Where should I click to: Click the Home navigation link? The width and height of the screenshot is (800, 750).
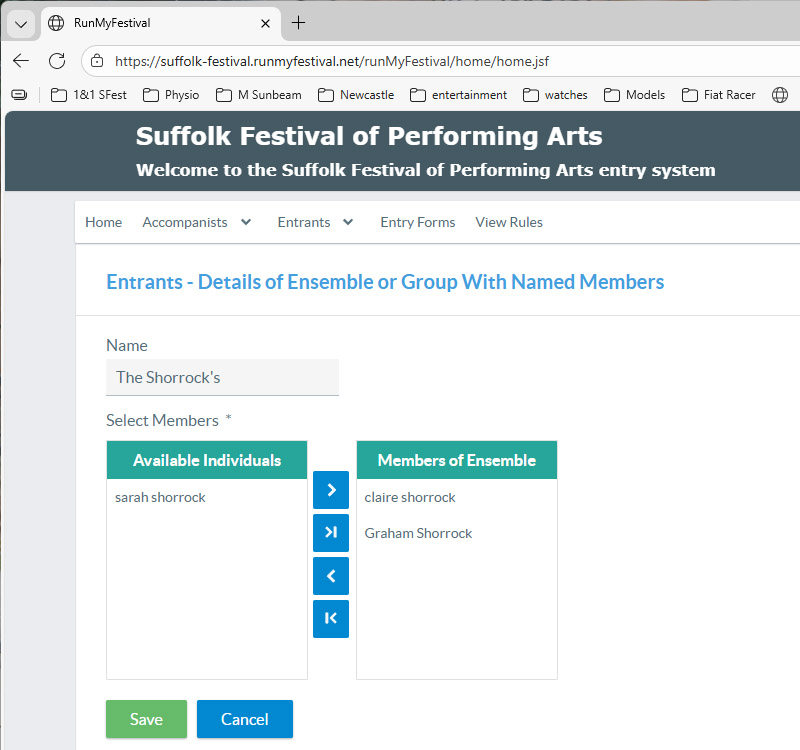coord(103,222)
